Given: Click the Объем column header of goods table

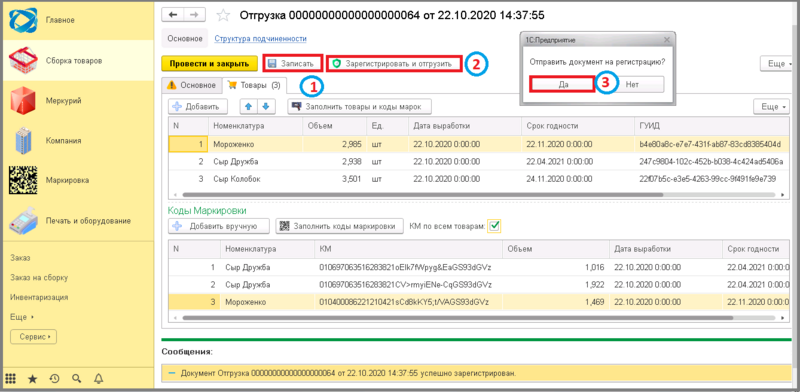Looking at the screenshot, I should [x=334, y=126].
